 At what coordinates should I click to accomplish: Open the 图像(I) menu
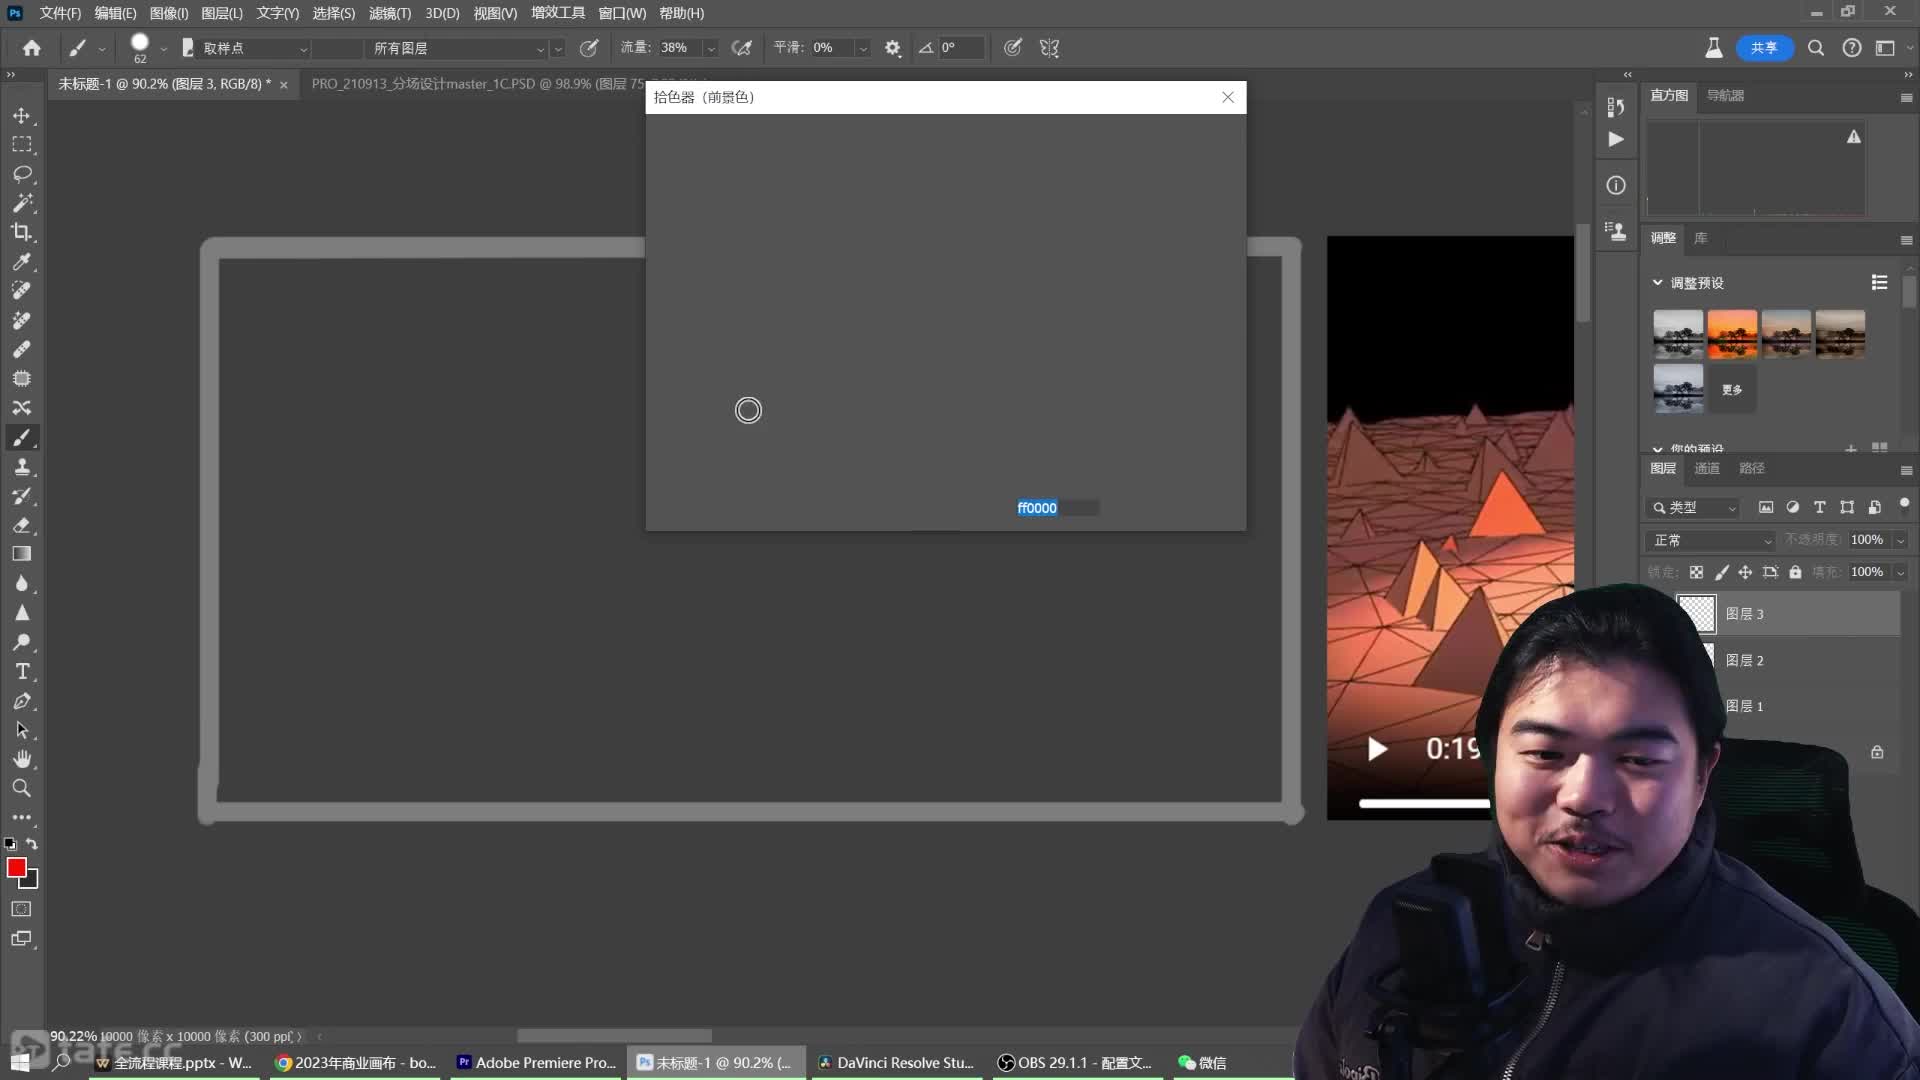pos(169,13)
